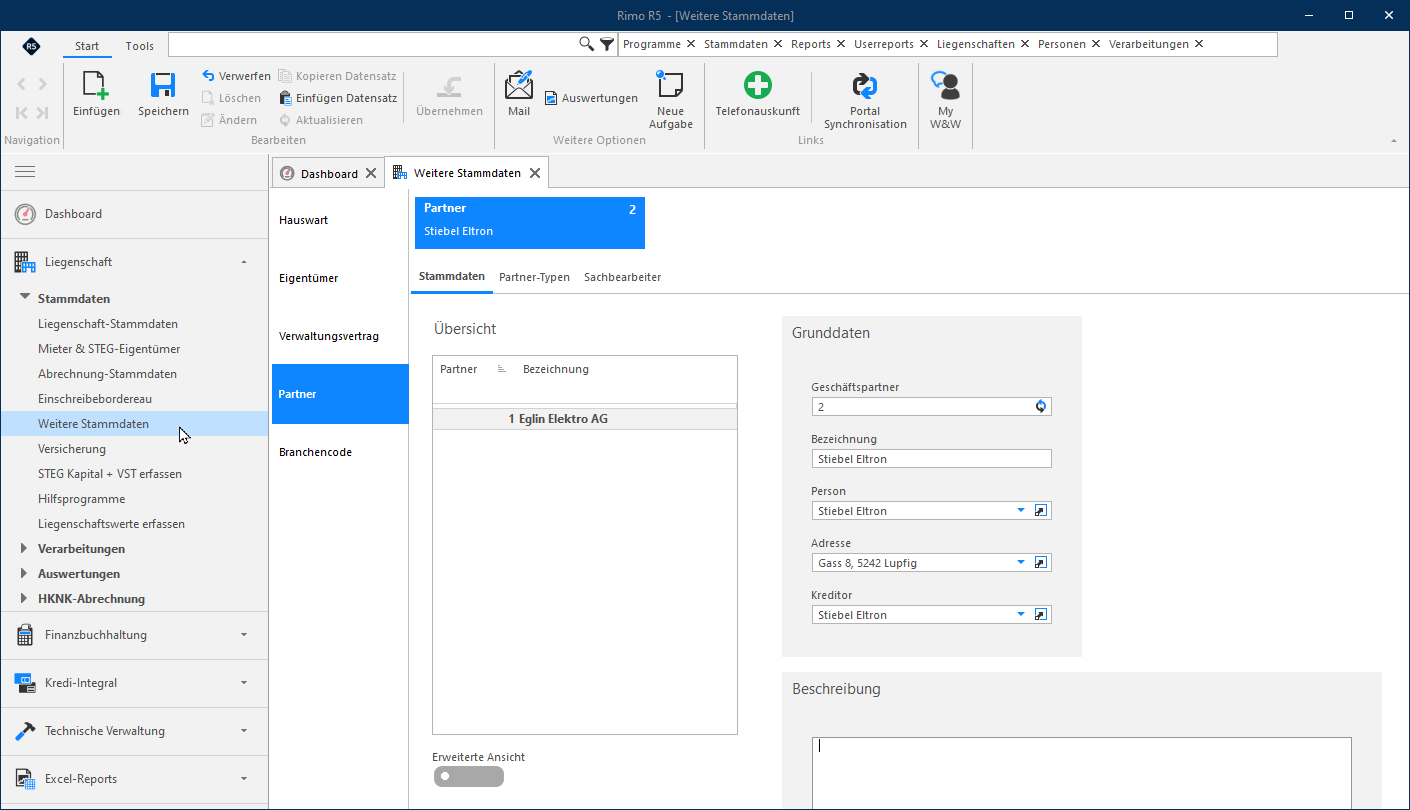Open Dashboard in the sidebar
Image resolution: width=1410 pixels, height=810 pixels.
point(134,214)
